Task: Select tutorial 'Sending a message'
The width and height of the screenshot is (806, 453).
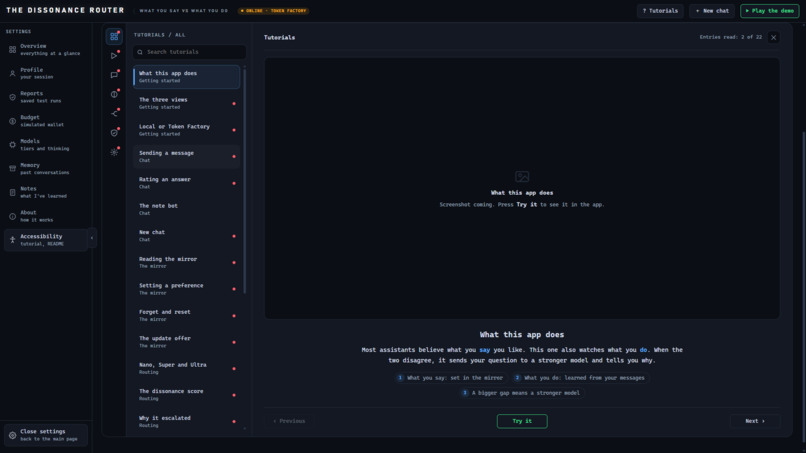Action: tap(187, 156)
